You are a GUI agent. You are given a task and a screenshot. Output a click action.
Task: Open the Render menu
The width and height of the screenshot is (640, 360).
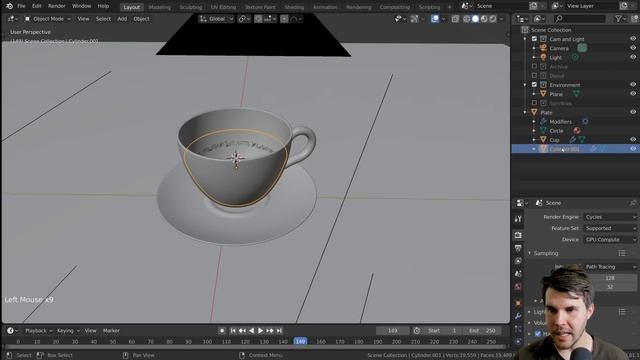click(x=57, y=6)
